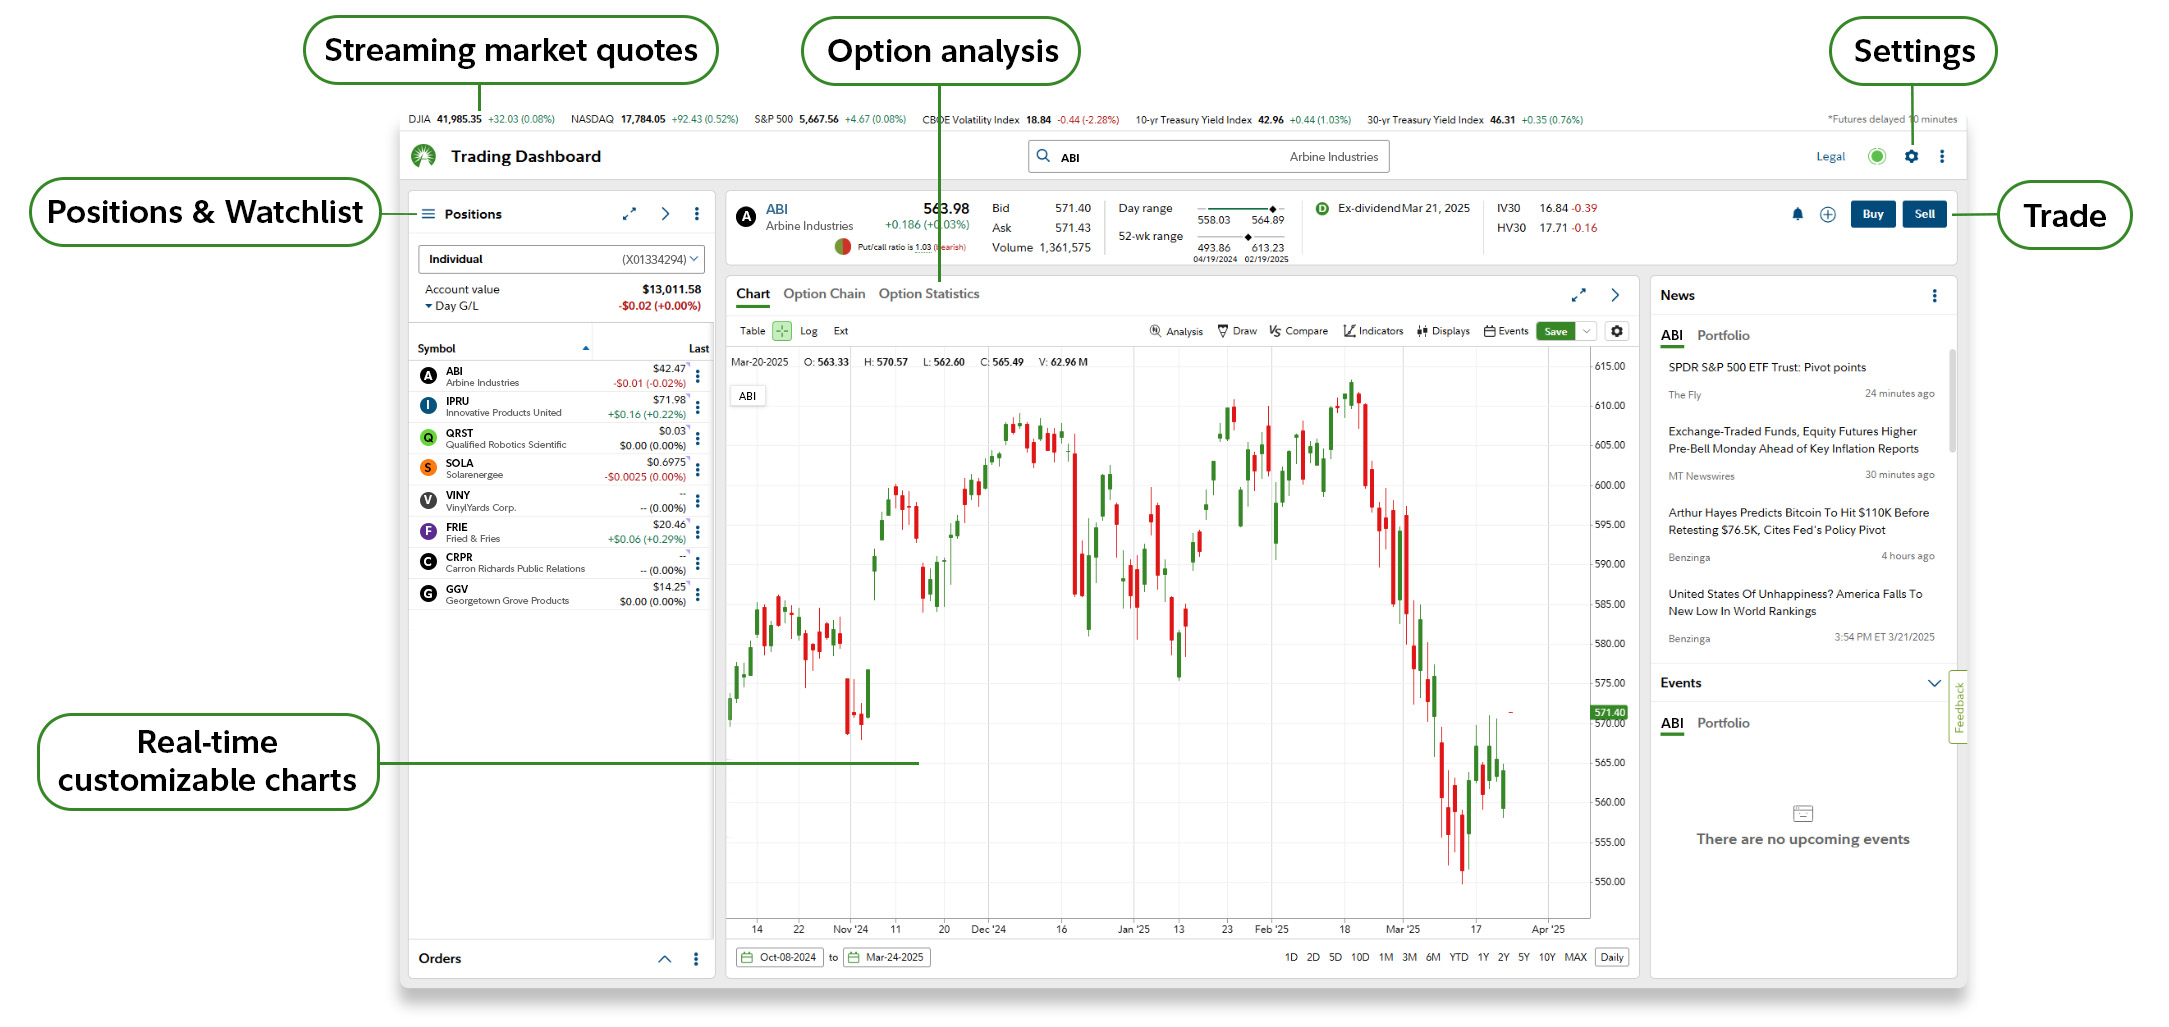Click the symbol search field
Image resolution: width=2169 pixels, height=1027 pixels.
tap(1207, 157)
